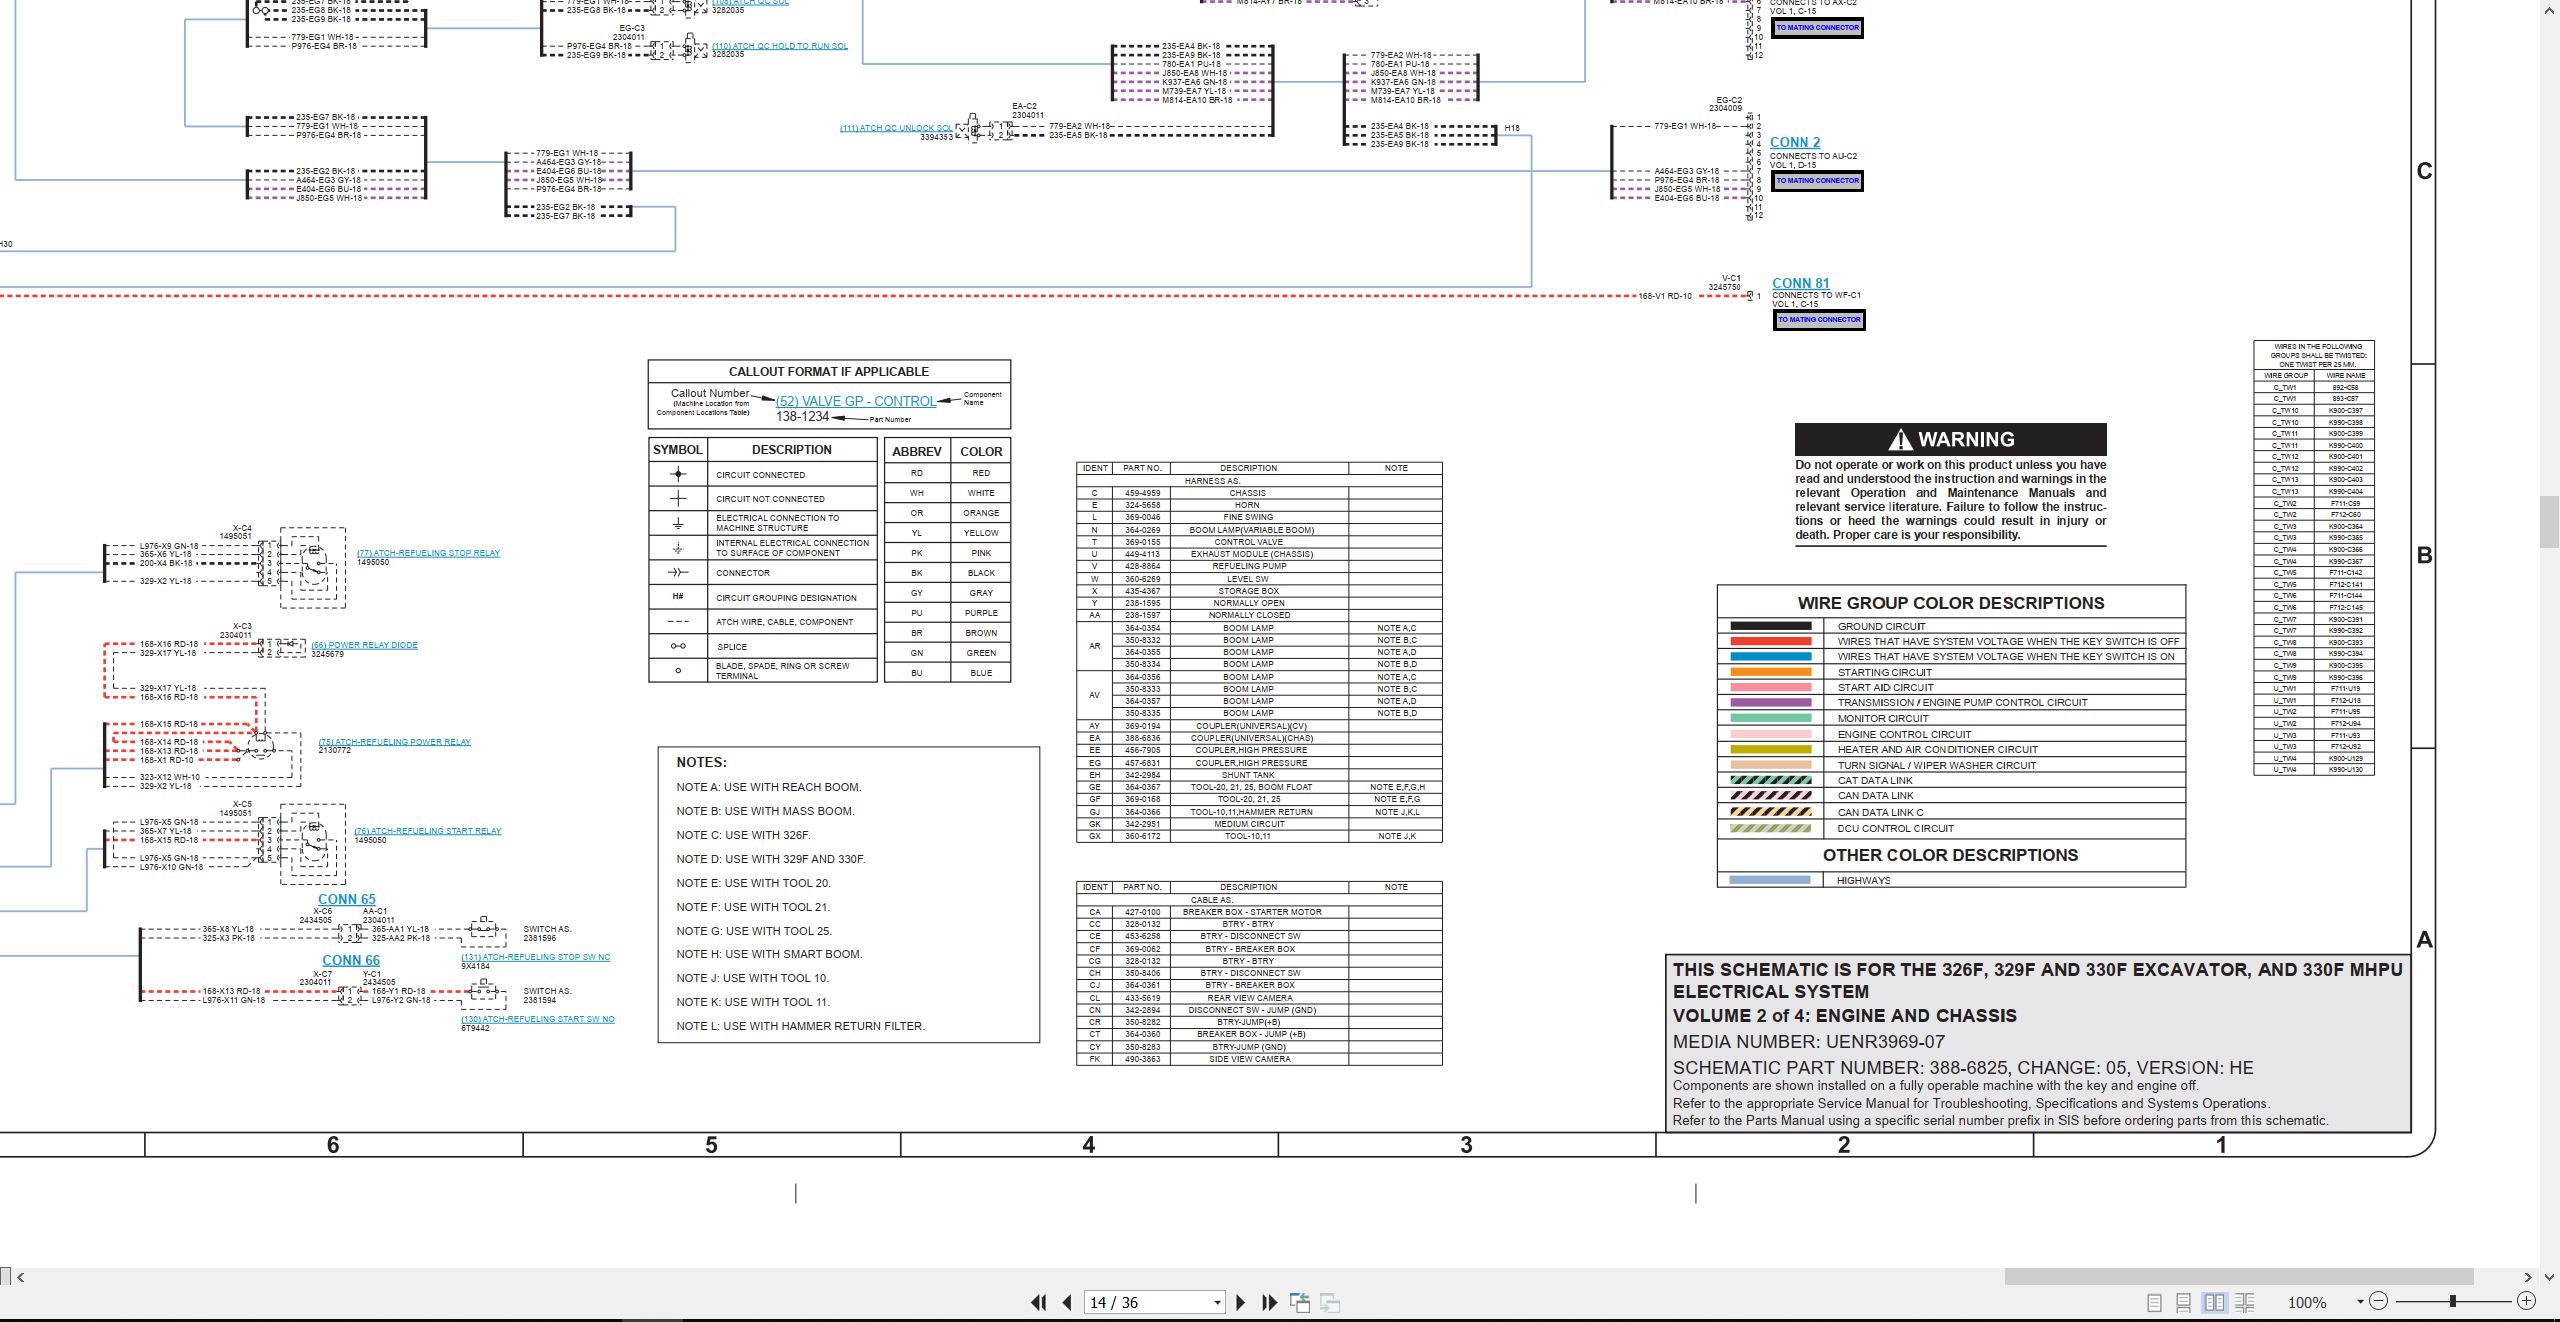The width and height of the screenshot is (2560, 1322).
Task: Follow the (66) POWER RELAY DIODE link
Action: (364, 645)
